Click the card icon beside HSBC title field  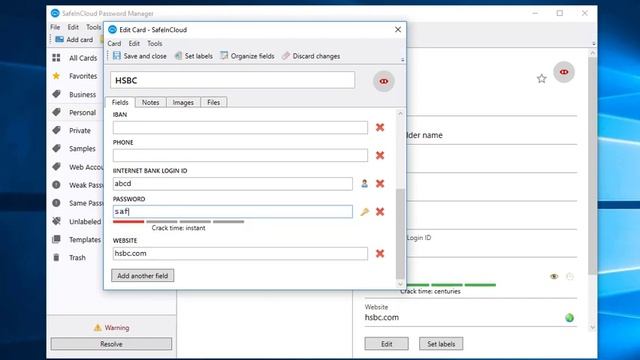[x=384, y=81]
